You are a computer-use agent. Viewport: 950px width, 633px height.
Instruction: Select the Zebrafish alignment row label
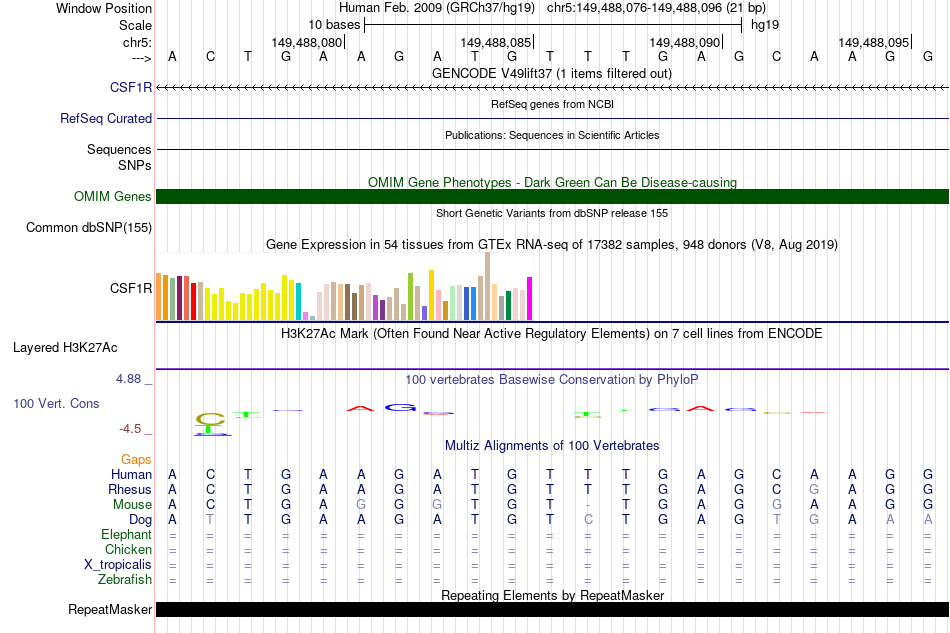pyautogui.click(x=125, y=580)
